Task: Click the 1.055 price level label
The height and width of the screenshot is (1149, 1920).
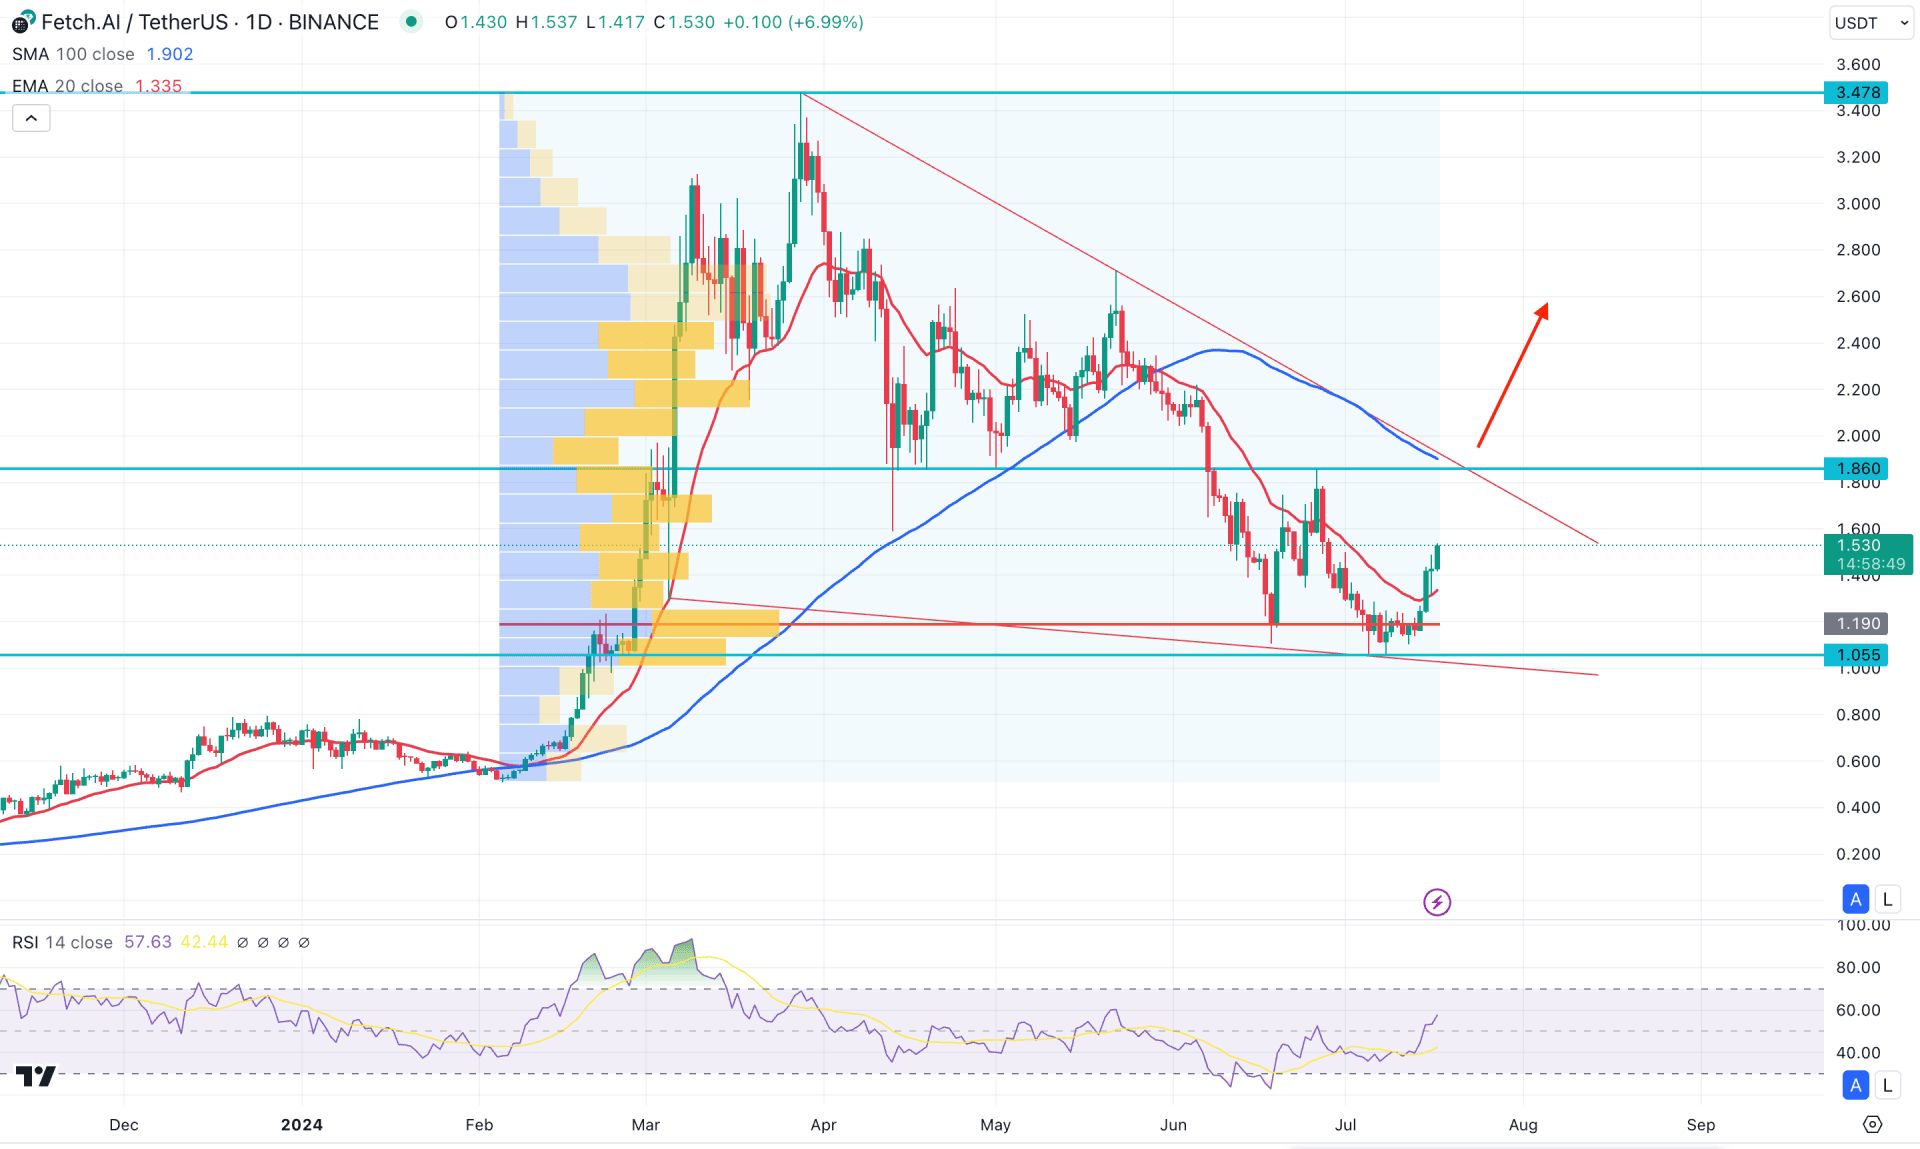Action: tap(1856, 655)
